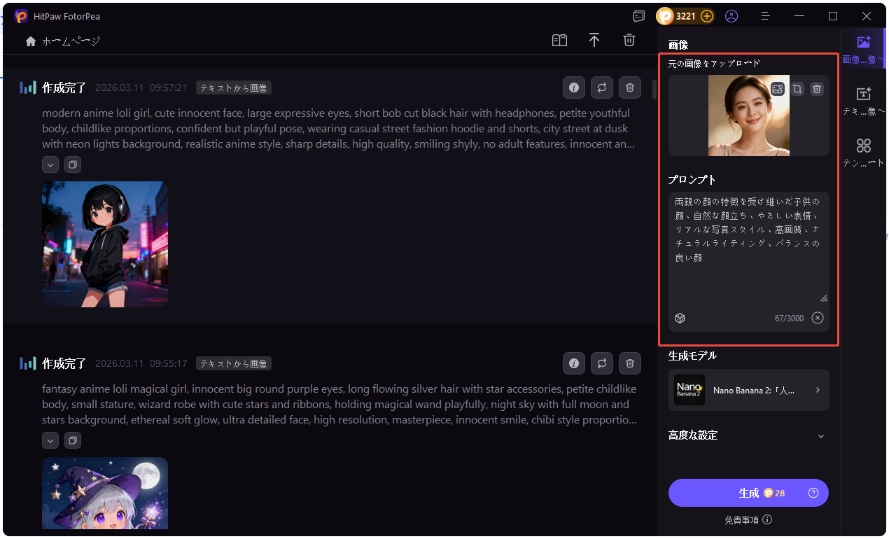Add coins with the plus icon
The image size is (889, 539).
click(x=706, y=16)
